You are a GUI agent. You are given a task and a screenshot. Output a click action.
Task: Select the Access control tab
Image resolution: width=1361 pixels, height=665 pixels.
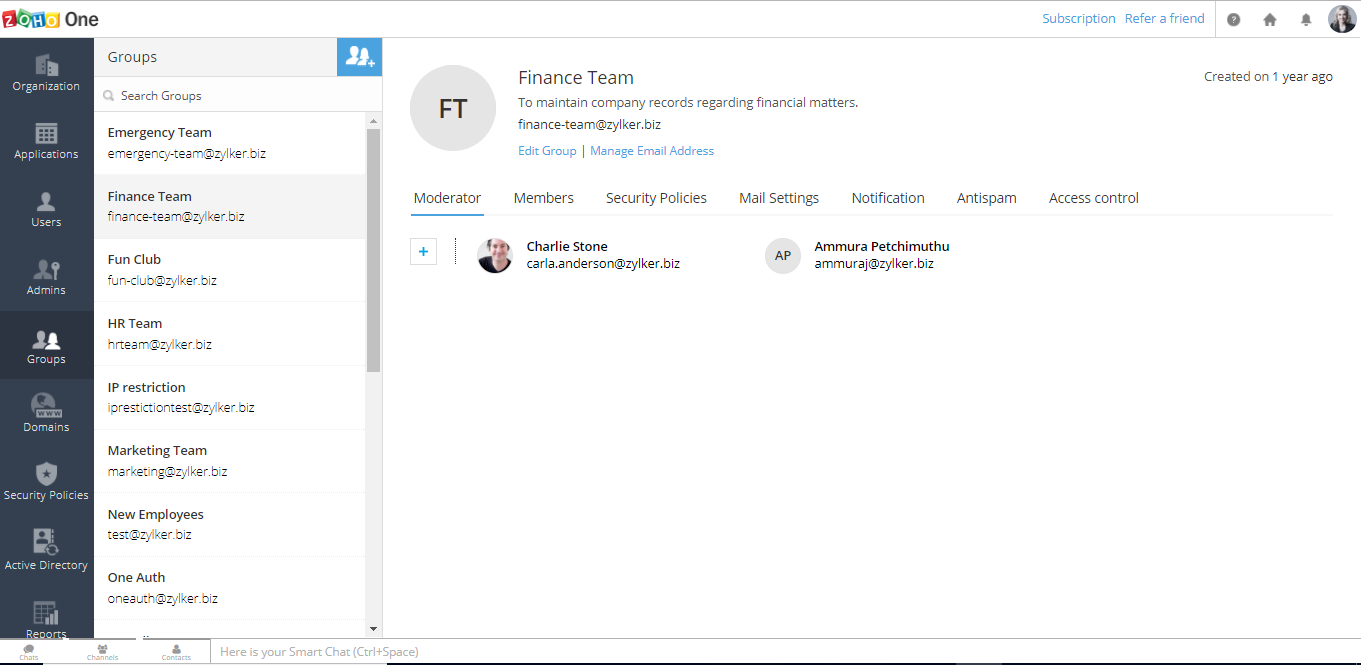coord(1093,198)
